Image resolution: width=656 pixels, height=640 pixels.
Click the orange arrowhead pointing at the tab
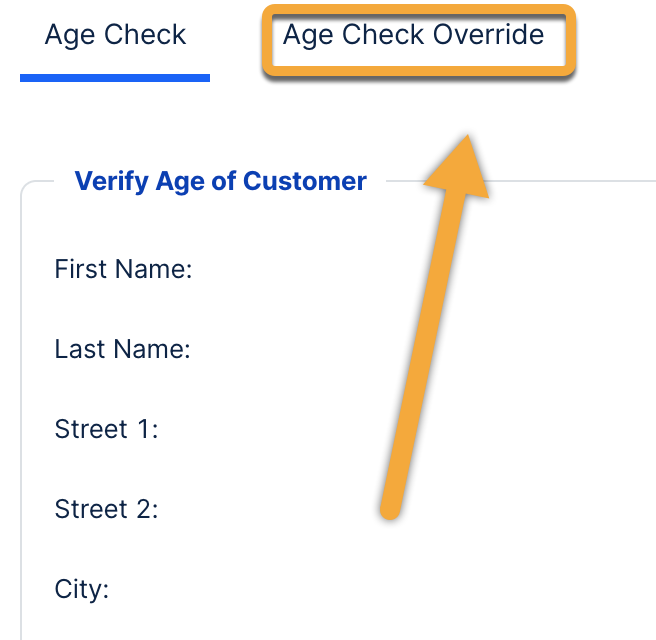point(461,170)
